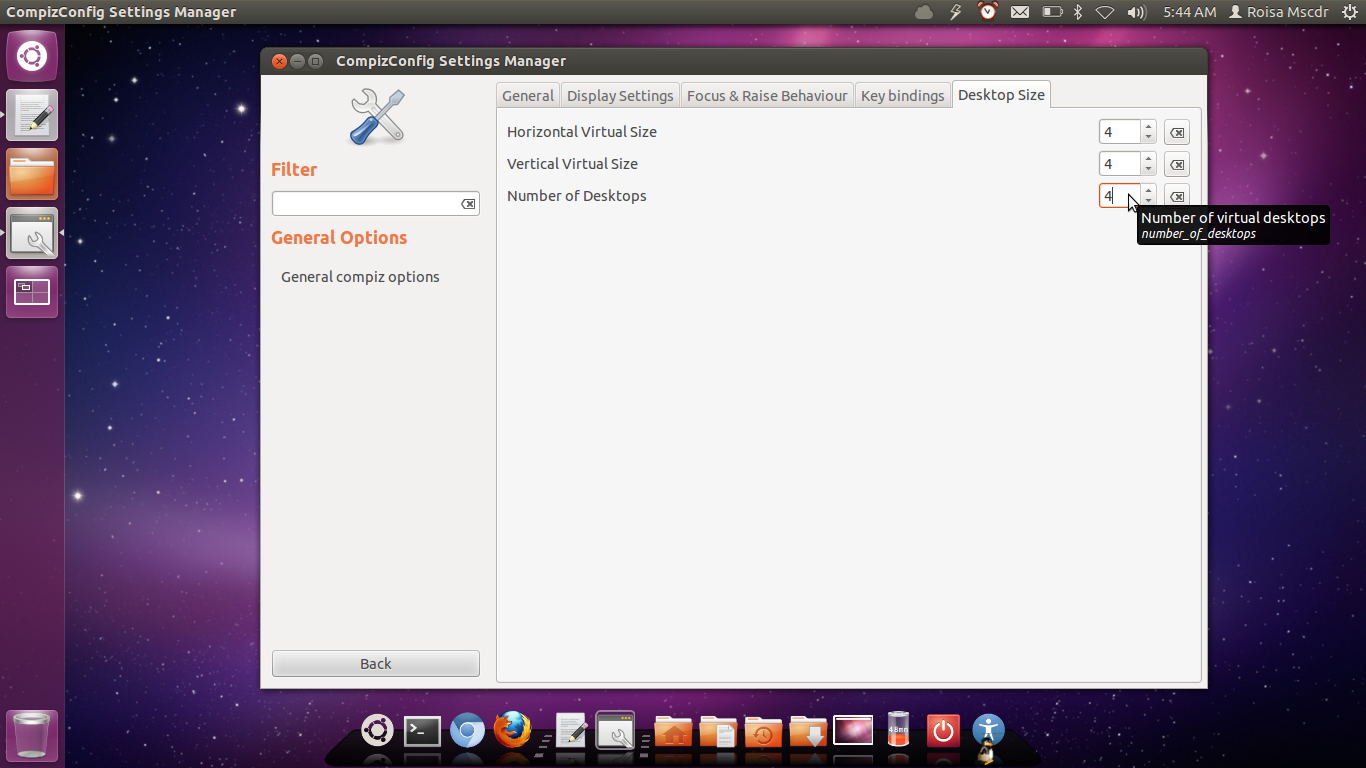This screenshot has height=768, width=1366.
Task: Open the accessibility icon in the dock
Action: (x=988, y=729)
